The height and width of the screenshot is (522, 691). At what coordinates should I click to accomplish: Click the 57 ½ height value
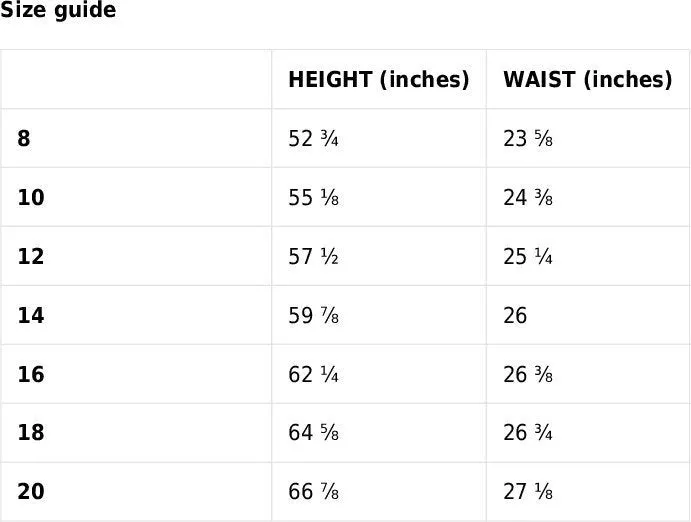coord(313,256)
